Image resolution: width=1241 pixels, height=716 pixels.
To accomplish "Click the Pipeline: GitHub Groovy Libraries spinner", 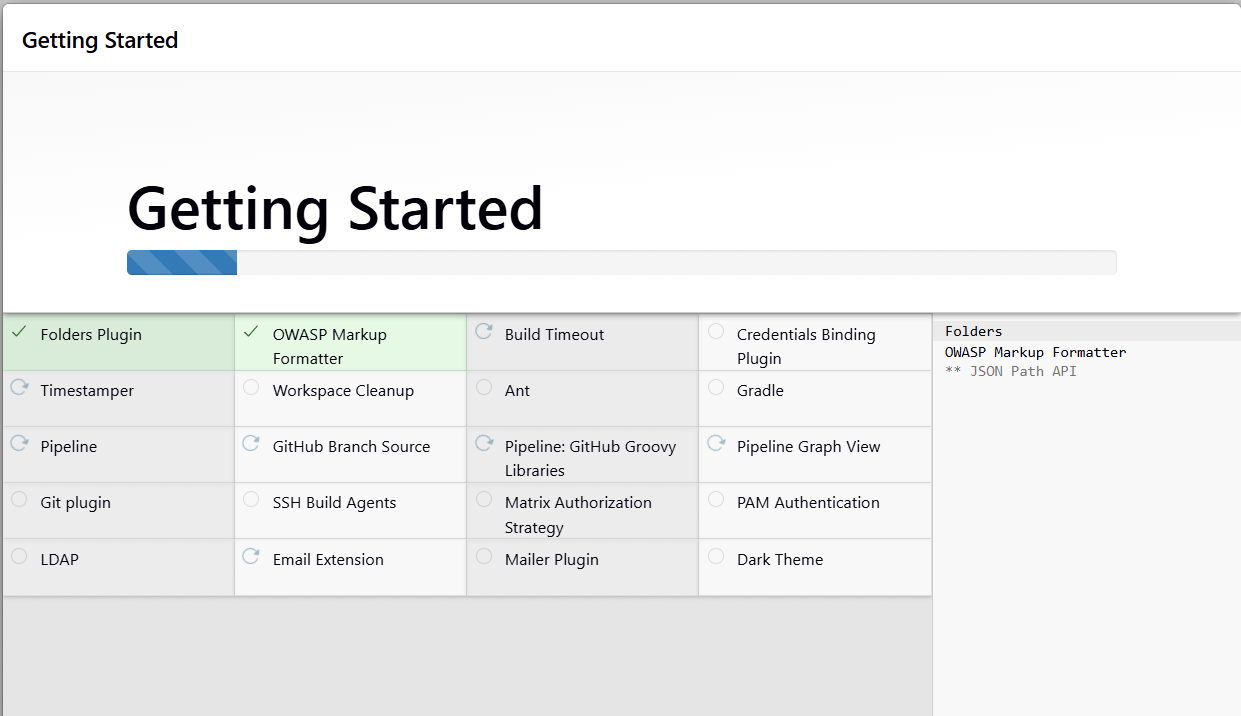I will click(483, 443).
